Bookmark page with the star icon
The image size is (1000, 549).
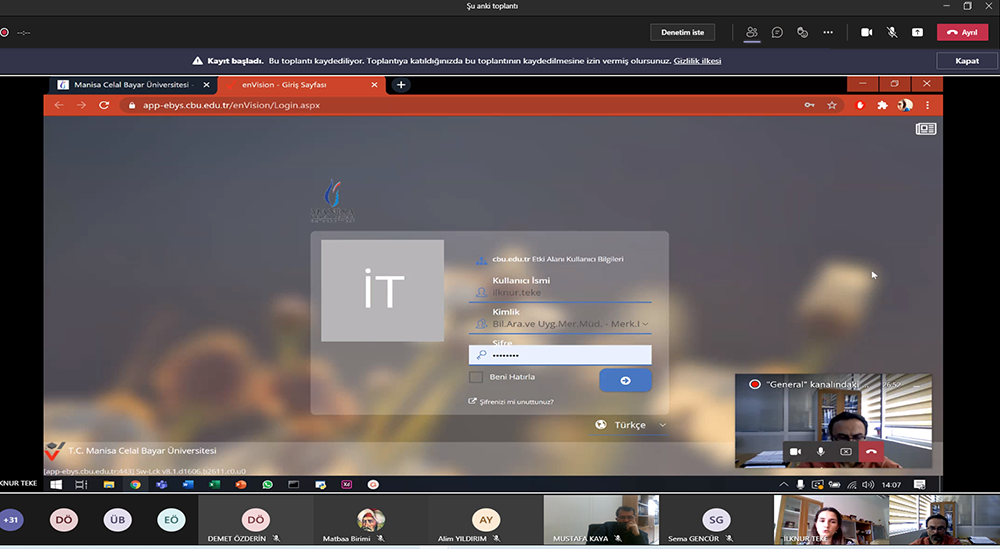coord(832,105)
